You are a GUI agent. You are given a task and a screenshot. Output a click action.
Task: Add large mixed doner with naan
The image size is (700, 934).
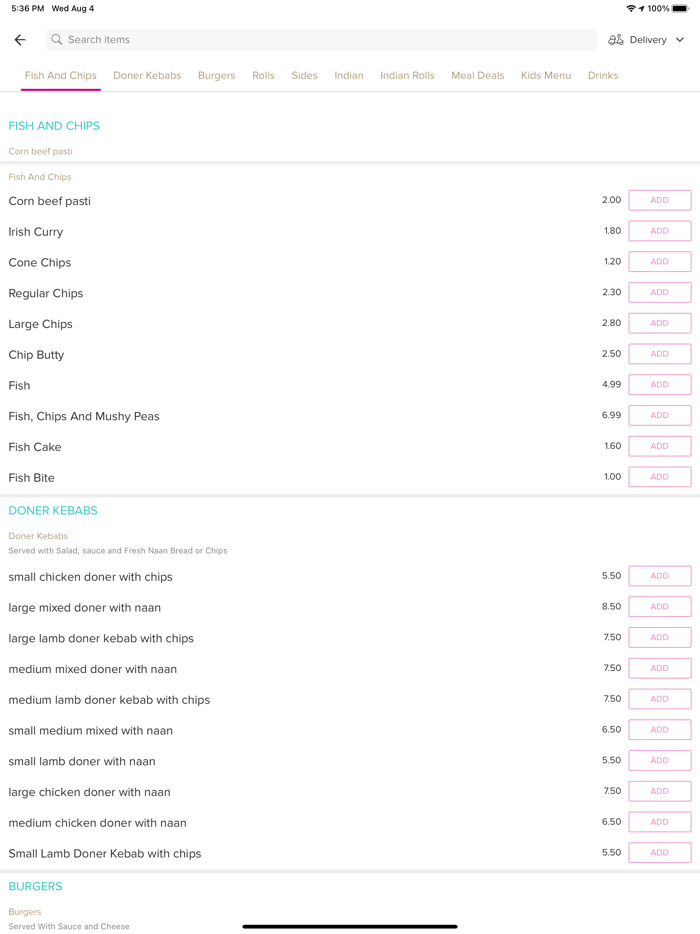click(659, 607)
